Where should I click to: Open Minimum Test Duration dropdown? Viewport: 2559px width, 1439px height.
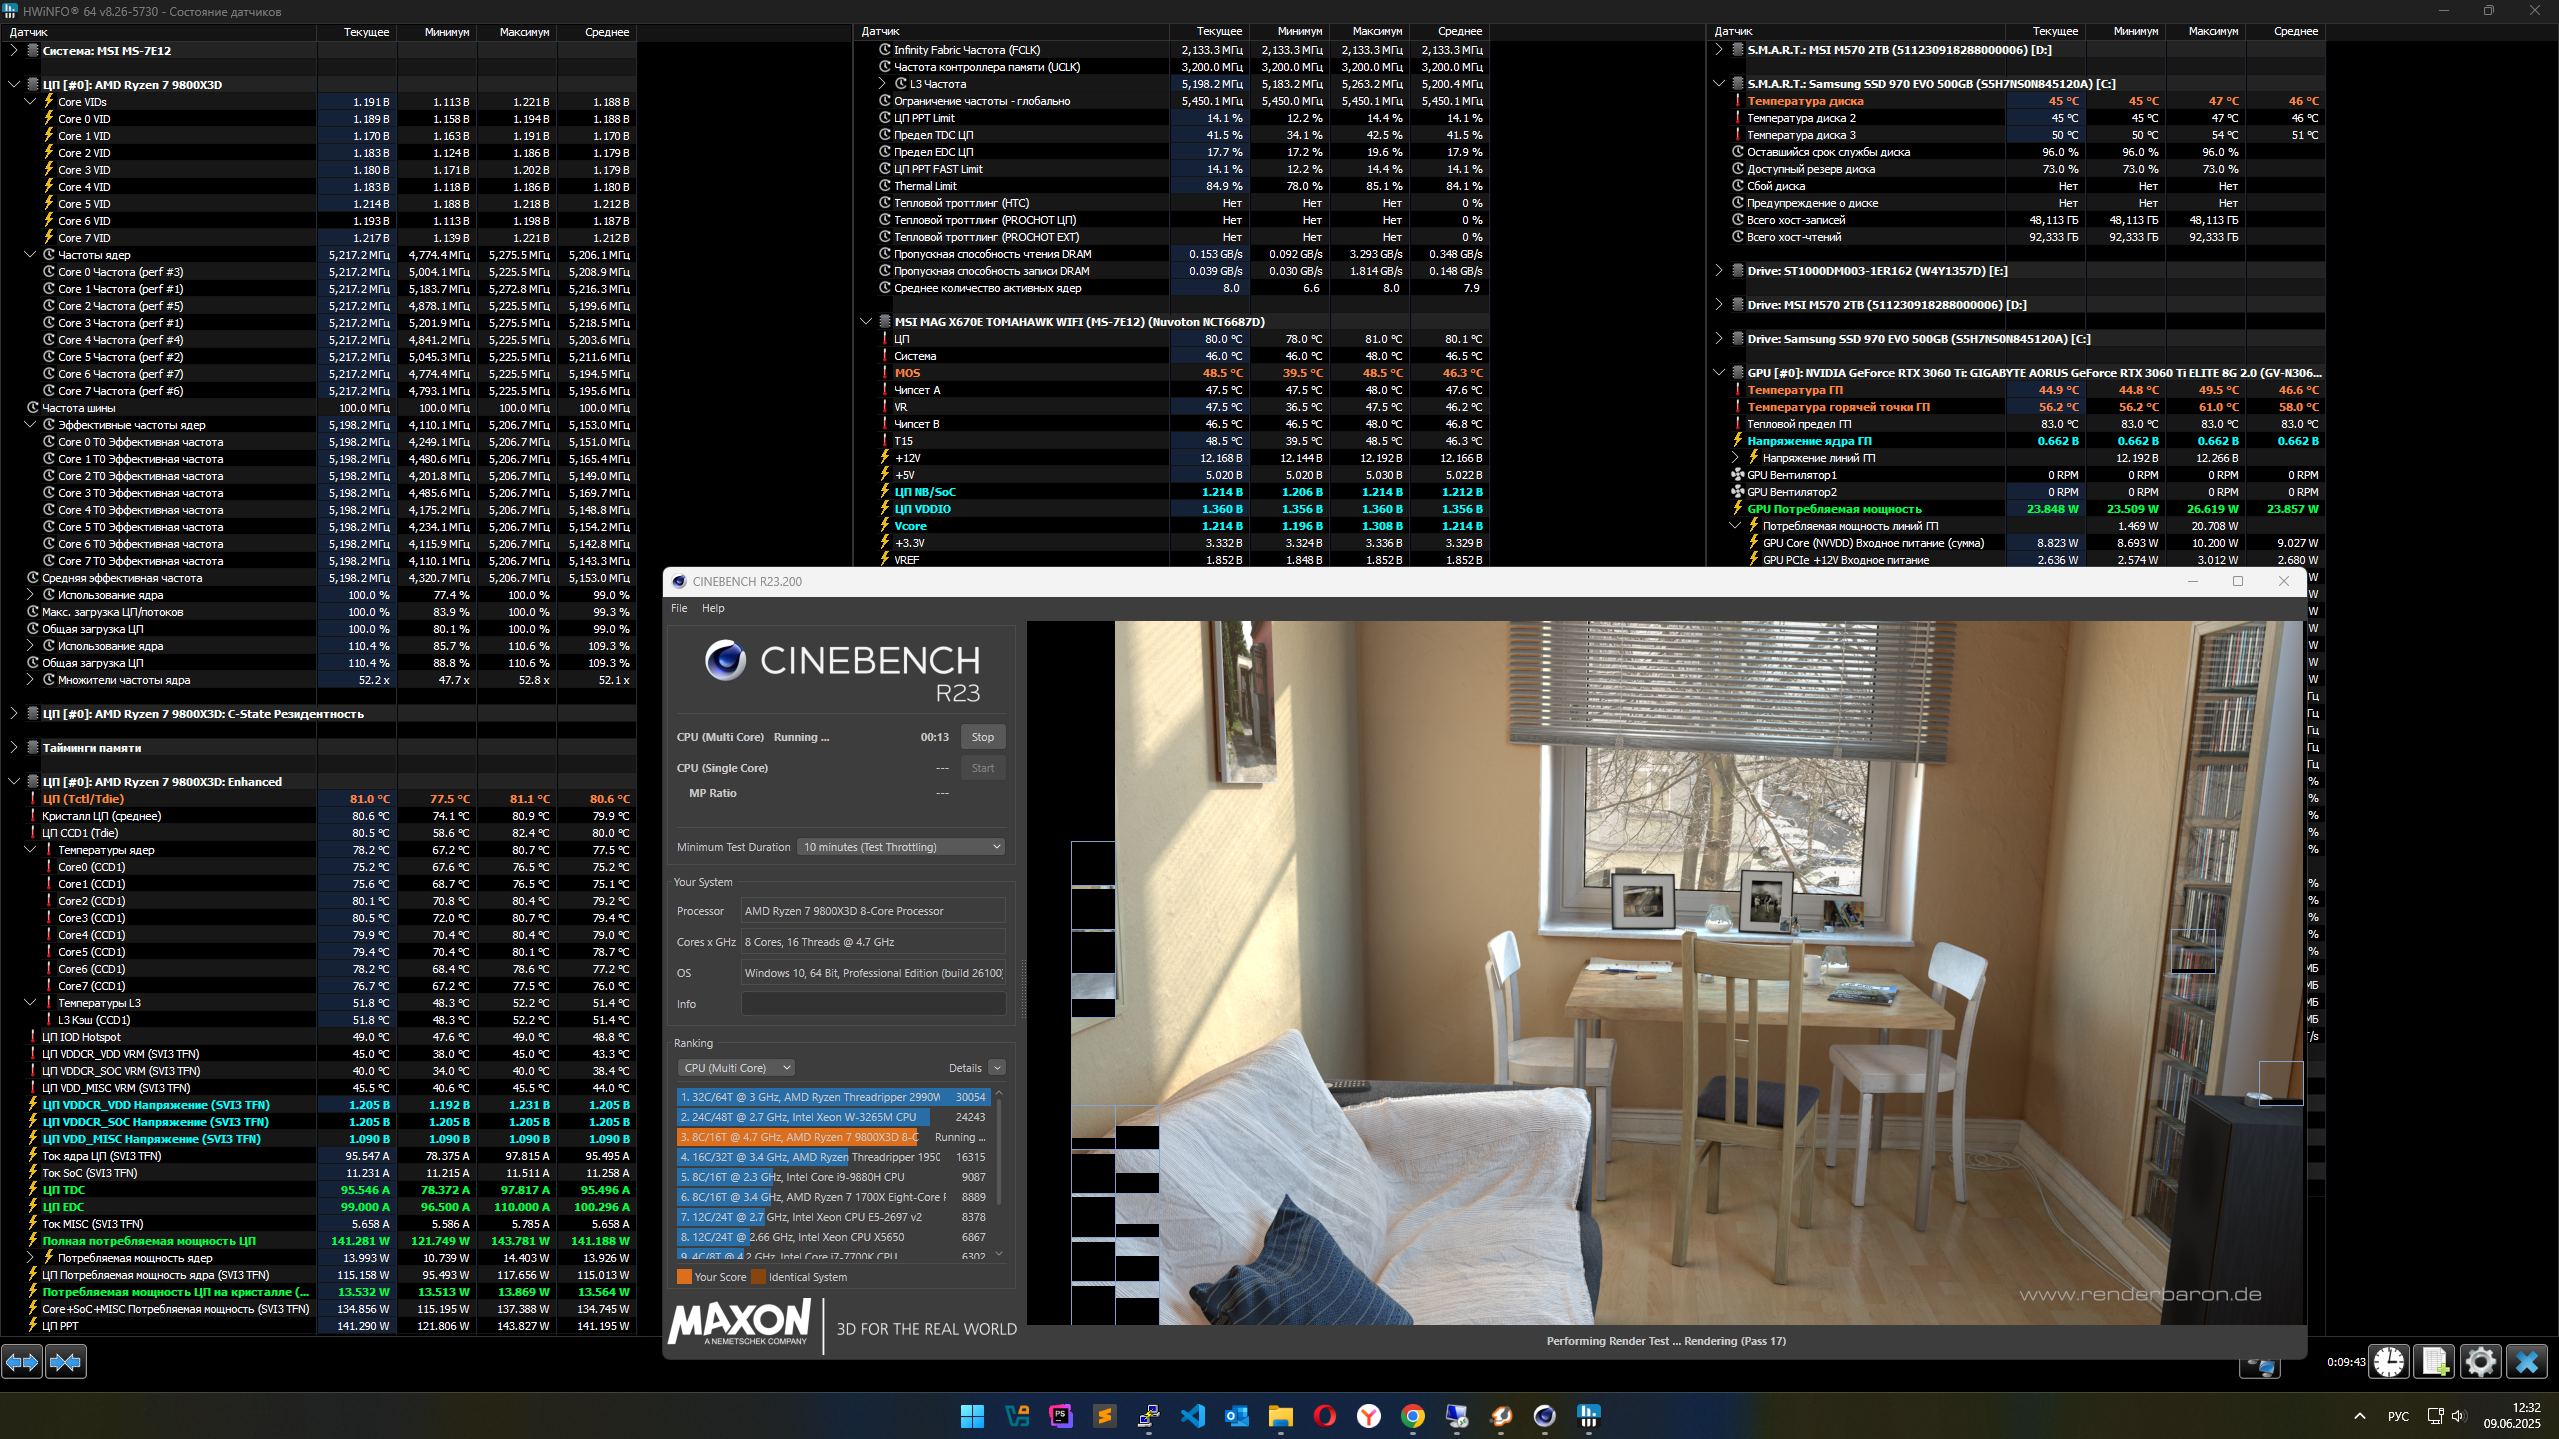901,847
